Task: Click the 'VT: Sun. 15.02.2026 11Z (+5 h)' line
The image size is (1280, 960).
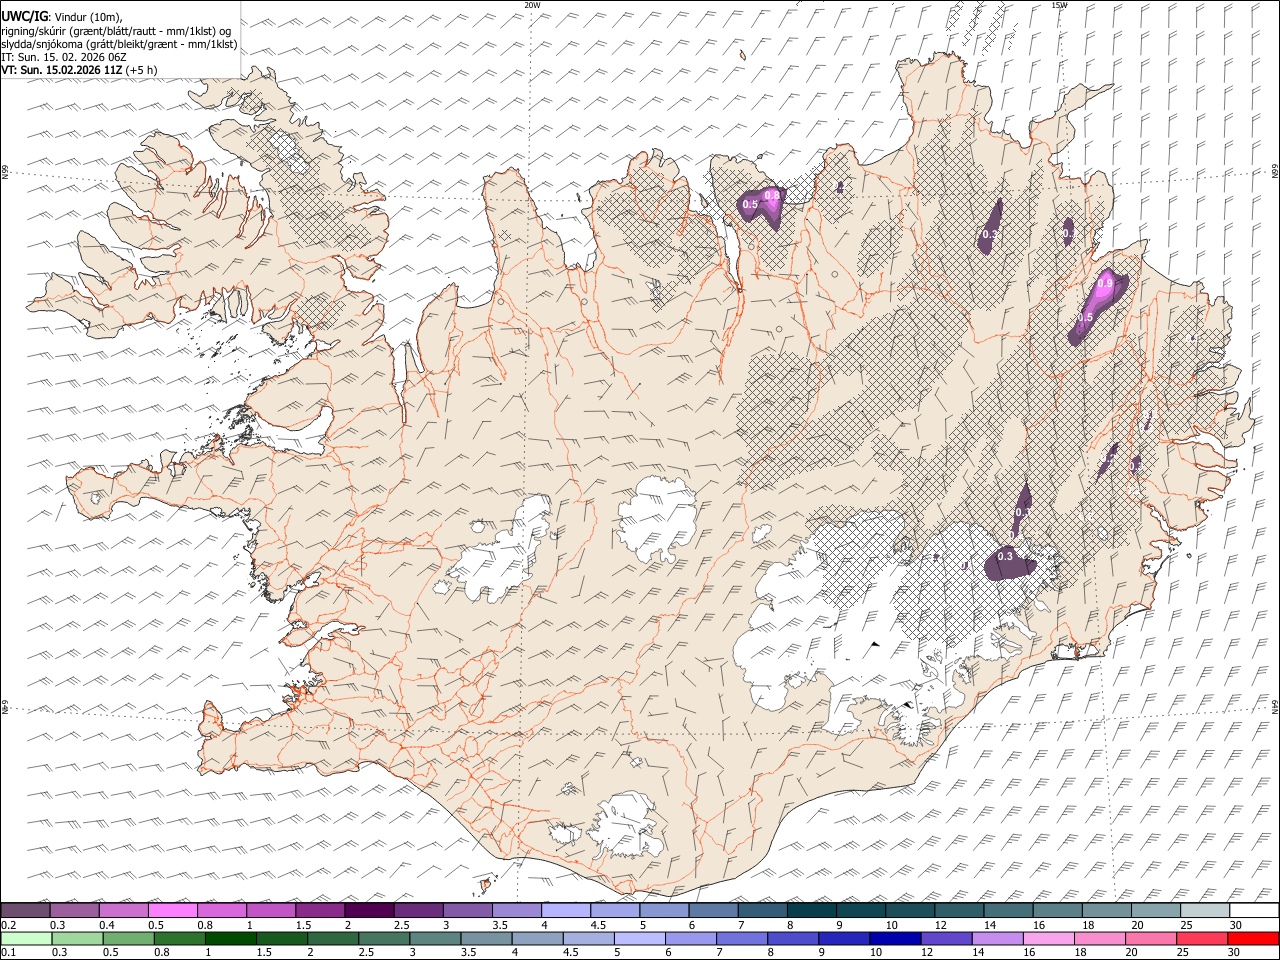Action: (79, 70)
